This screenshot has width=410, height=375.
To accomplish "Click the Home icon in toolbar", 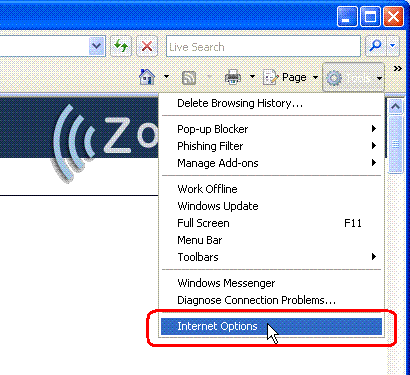I will pyautogui.click(x=147, y=77).
